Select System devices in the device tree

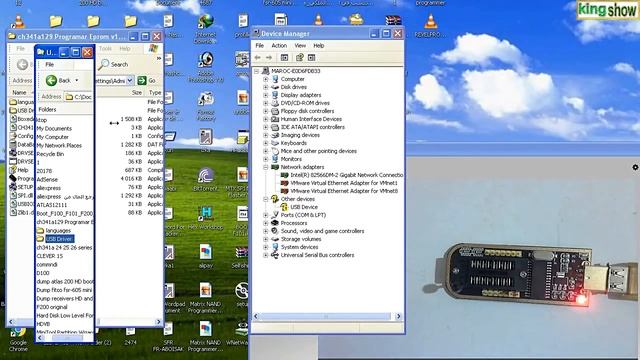click(x=299, y=247)
